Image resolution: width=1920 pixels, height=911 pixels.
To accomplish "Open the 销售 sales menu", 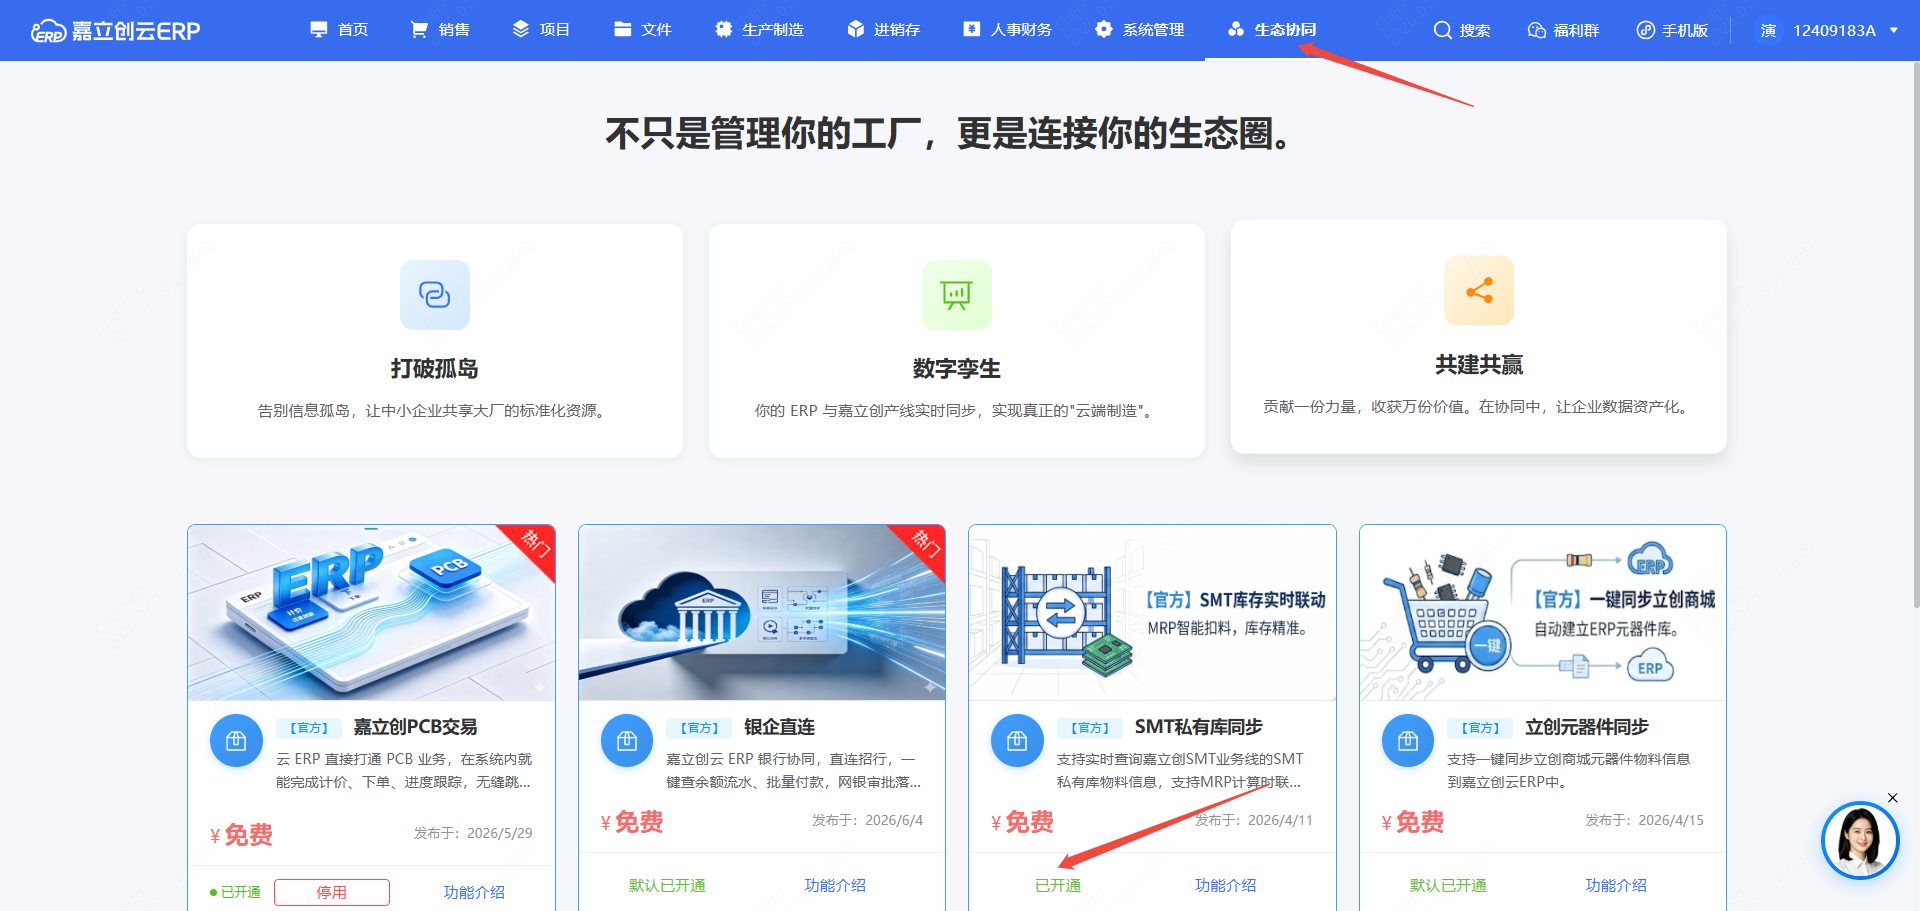I will tap(440, 30).
